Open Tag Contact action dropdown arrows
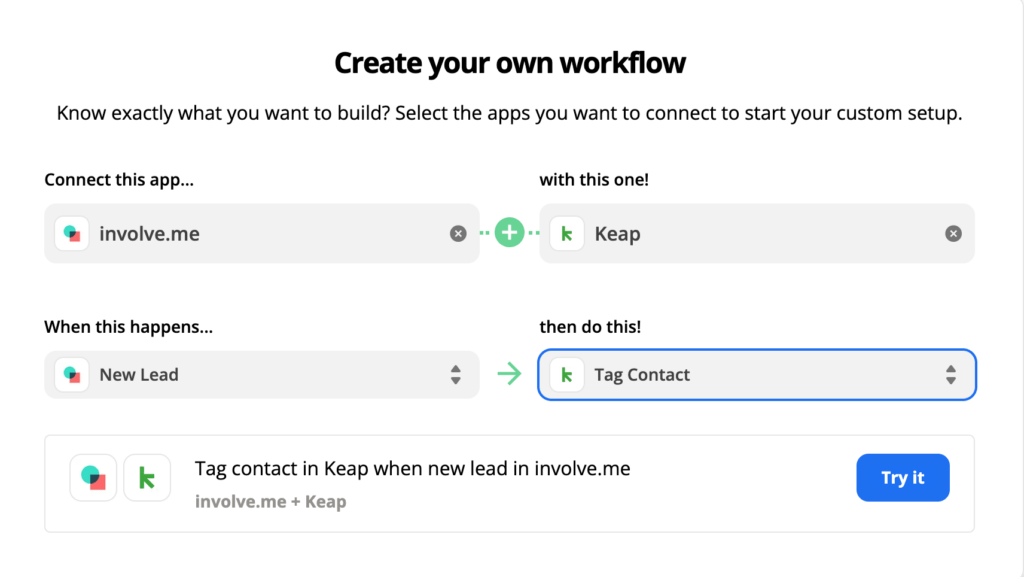The height and width of the screenshot is (577, 1024). pos(951,375)
